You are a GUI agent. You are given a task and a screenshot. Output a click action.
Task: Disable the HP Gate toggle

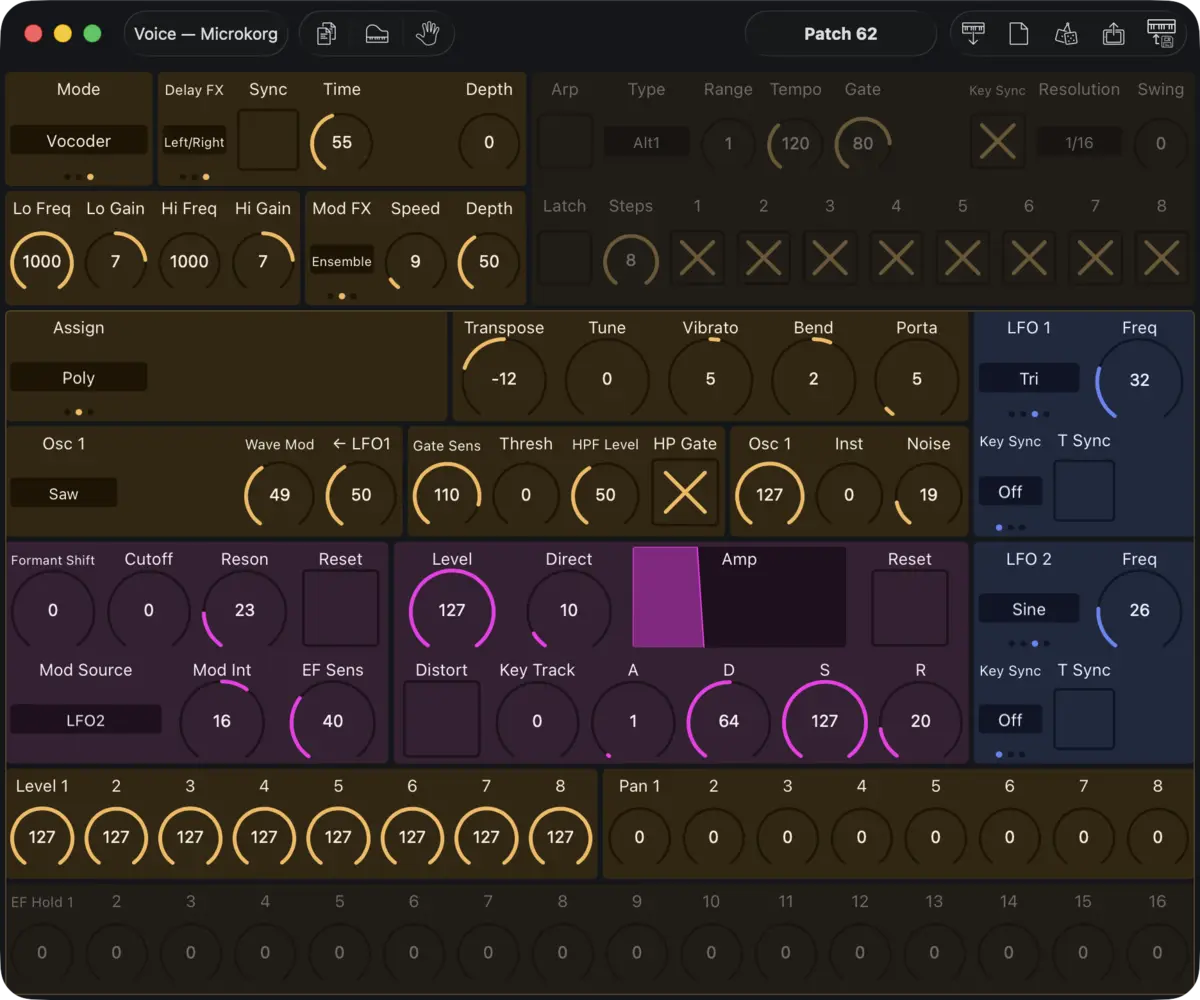pos(685,493)
